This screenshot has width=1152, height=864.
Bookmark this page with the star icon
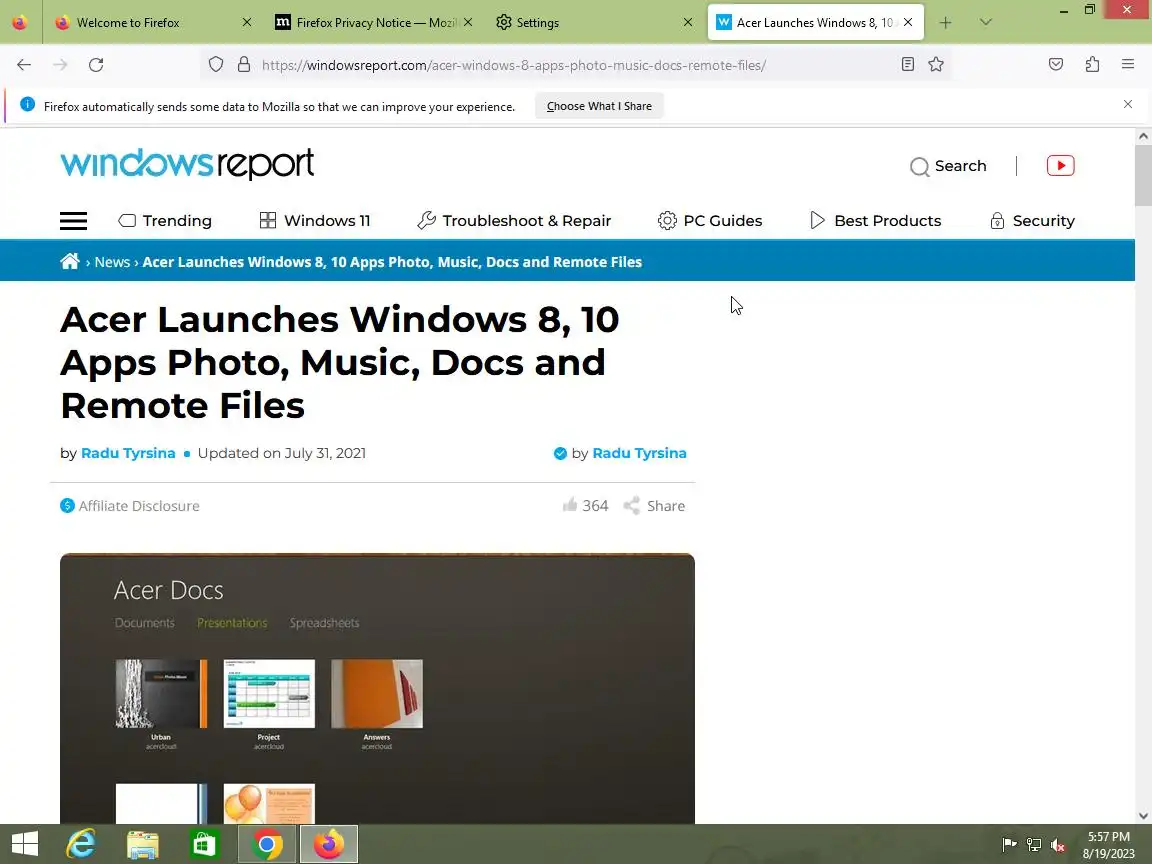click(935, 65)
